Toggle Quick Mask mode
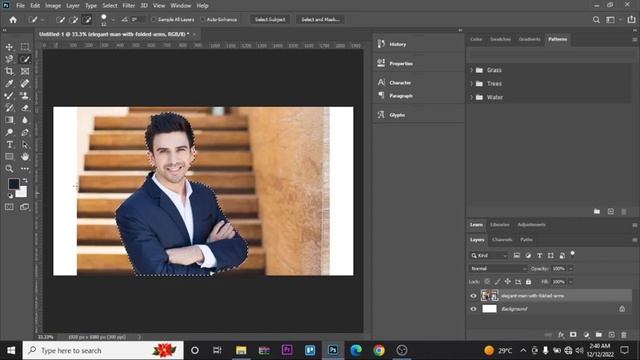Image resolution: width=640 pixels, height=360 pixels. [9, 207]
